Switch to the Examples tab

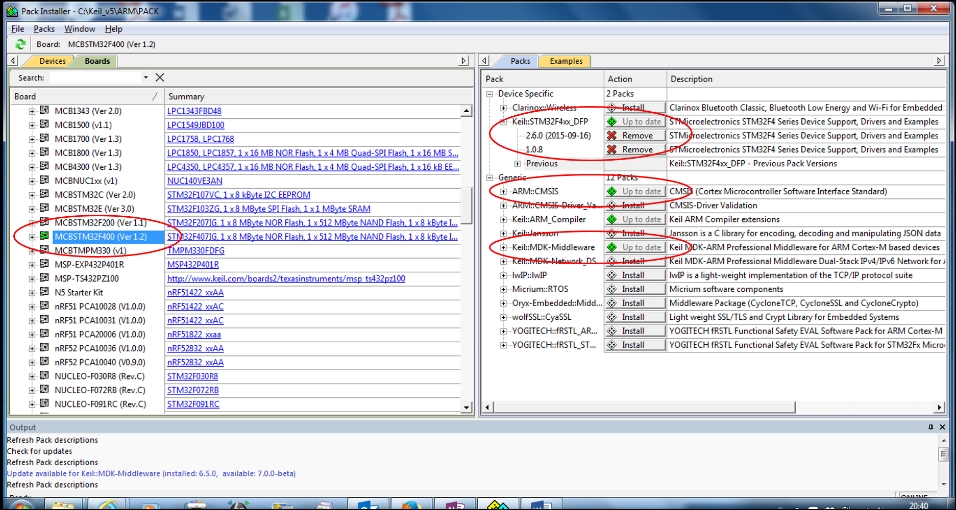click(x=565, y=61)
